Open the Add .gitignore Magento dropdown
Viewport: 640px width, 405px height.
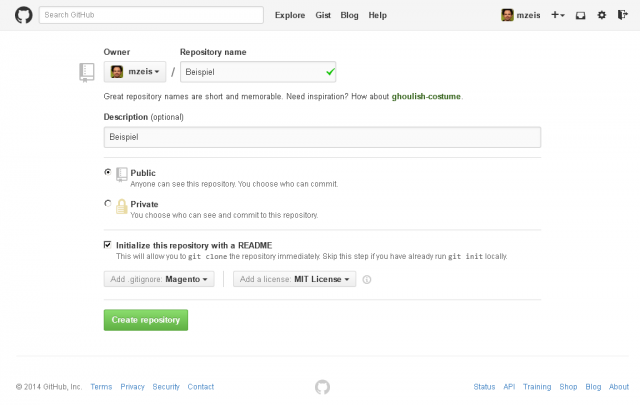click(x=159, y=279)
